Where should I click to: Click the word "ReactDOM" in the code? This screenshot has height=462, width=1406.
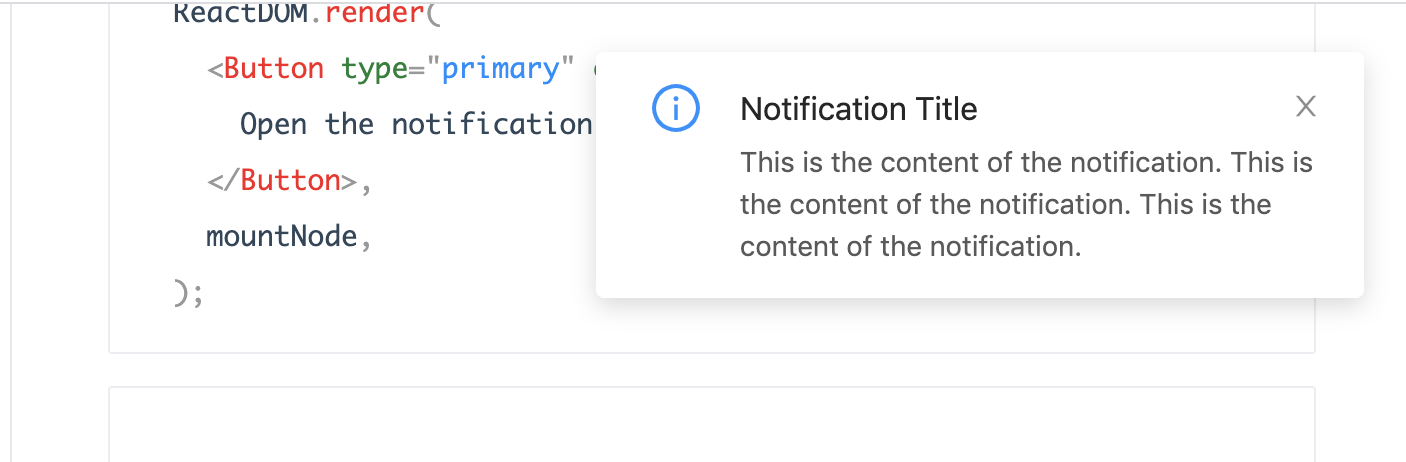click(x=238, y=14)
